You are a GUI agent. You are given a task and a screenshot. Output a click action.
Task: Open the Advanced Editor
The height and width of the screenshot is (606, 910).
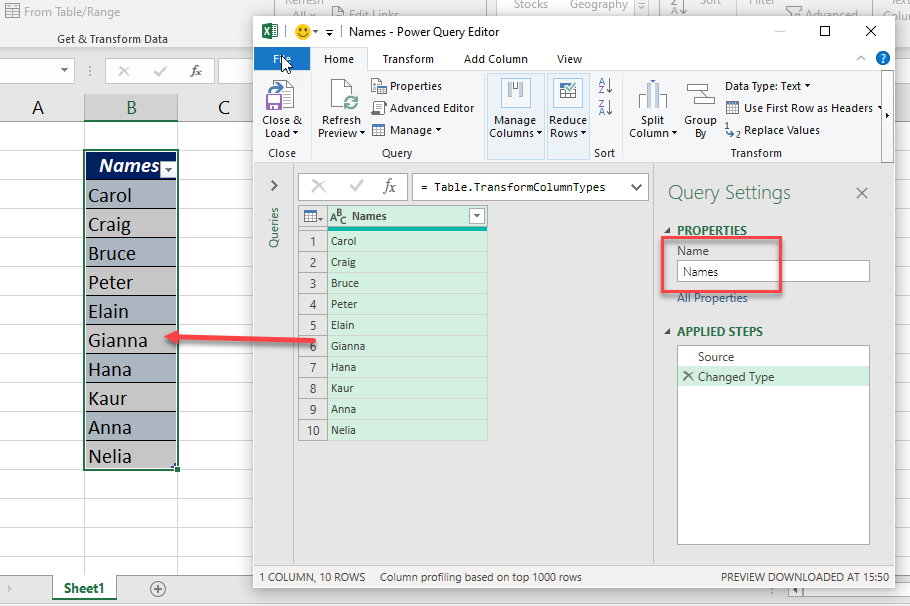422,108
